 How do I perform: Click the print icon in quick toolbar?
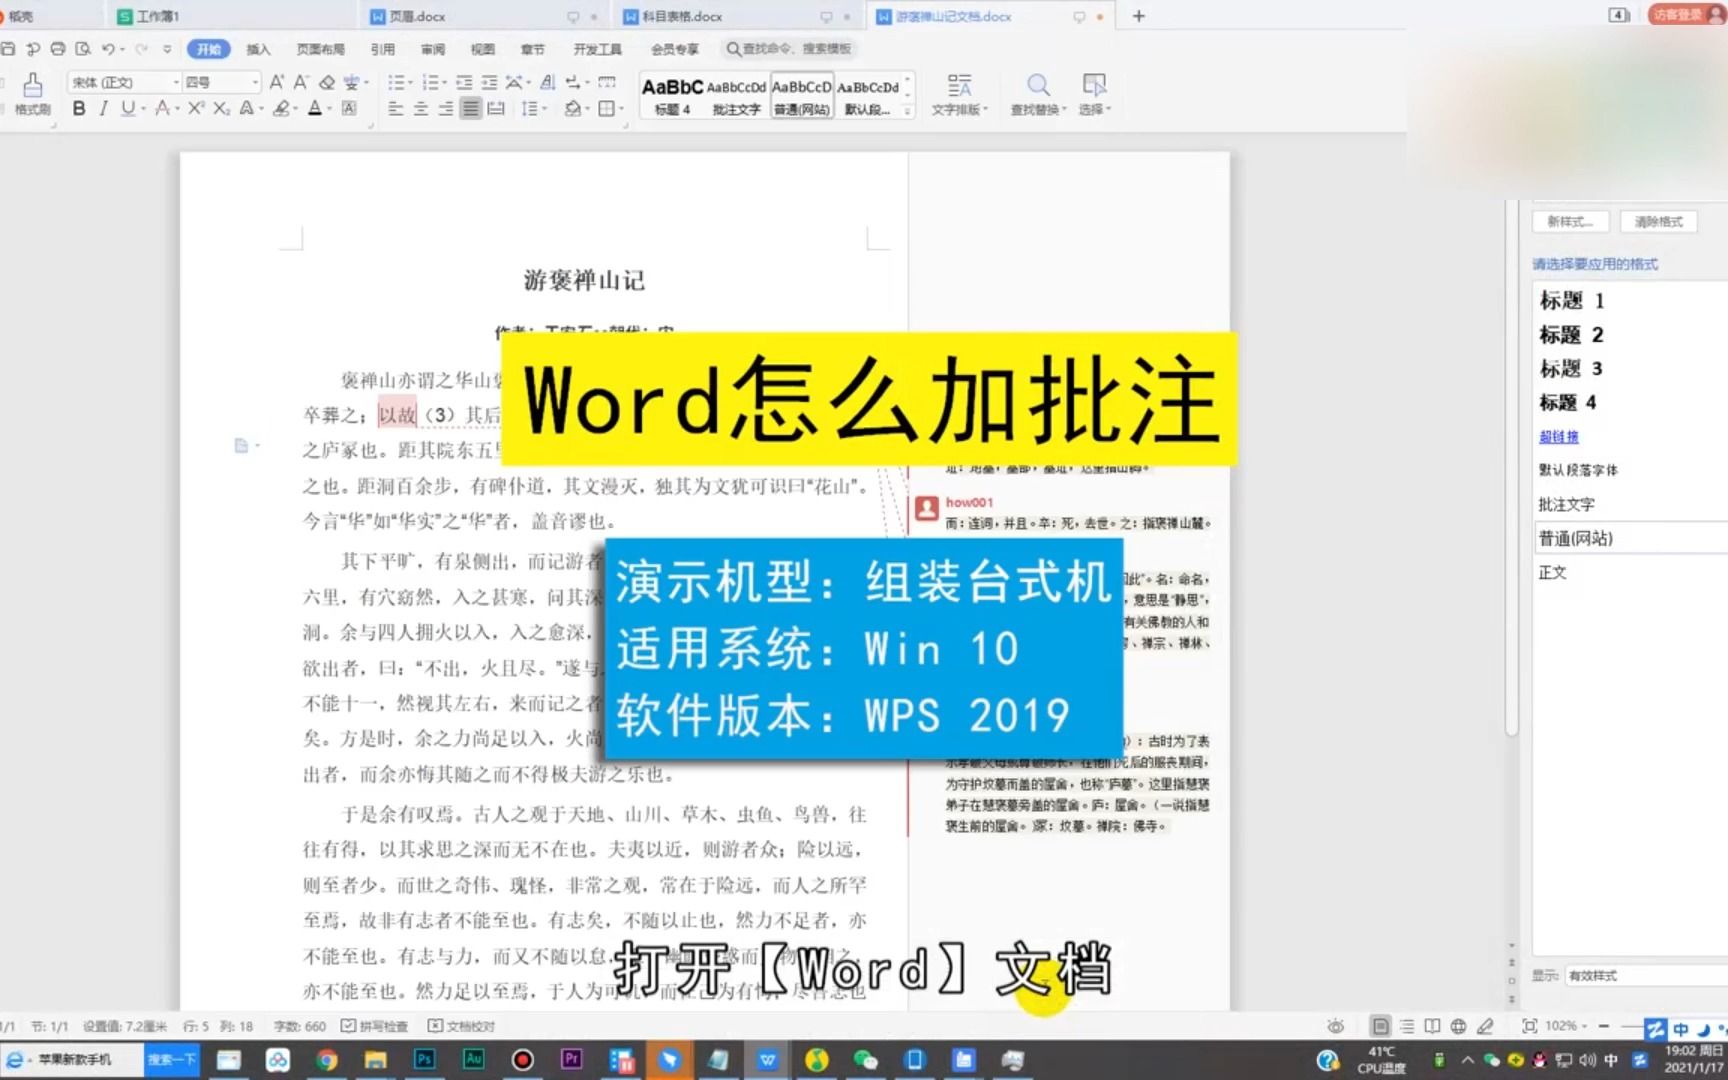57,48
